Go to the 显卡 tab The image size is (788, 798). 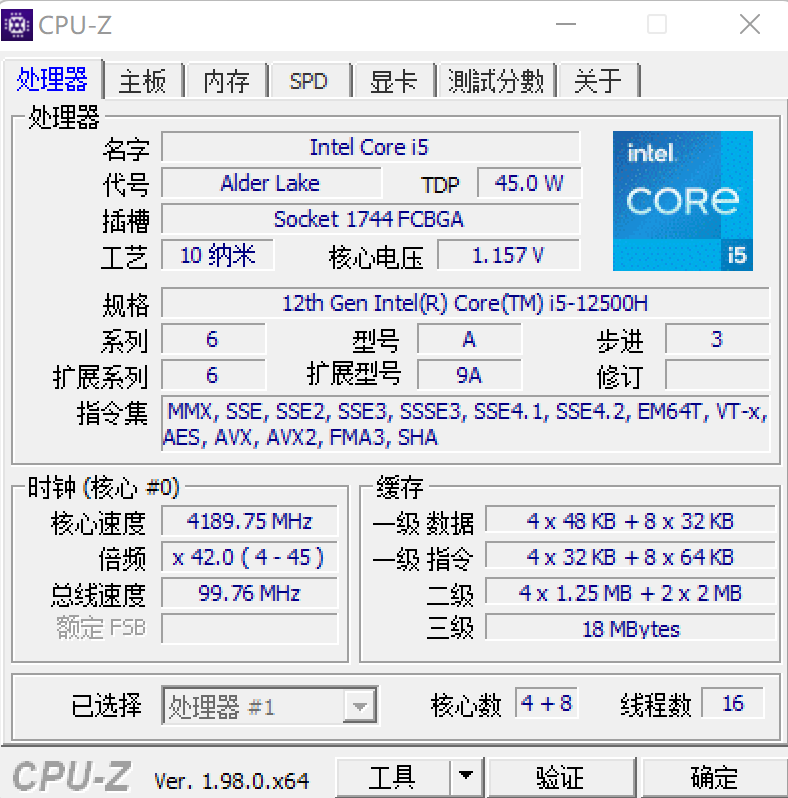393,81
